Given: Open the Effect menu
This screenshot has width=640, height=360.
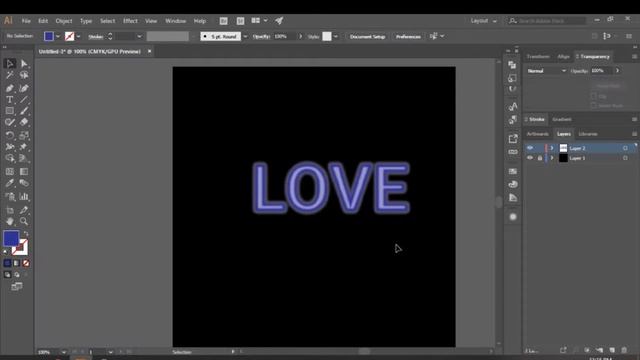Looking at the screenshot, I should (130, 21).
